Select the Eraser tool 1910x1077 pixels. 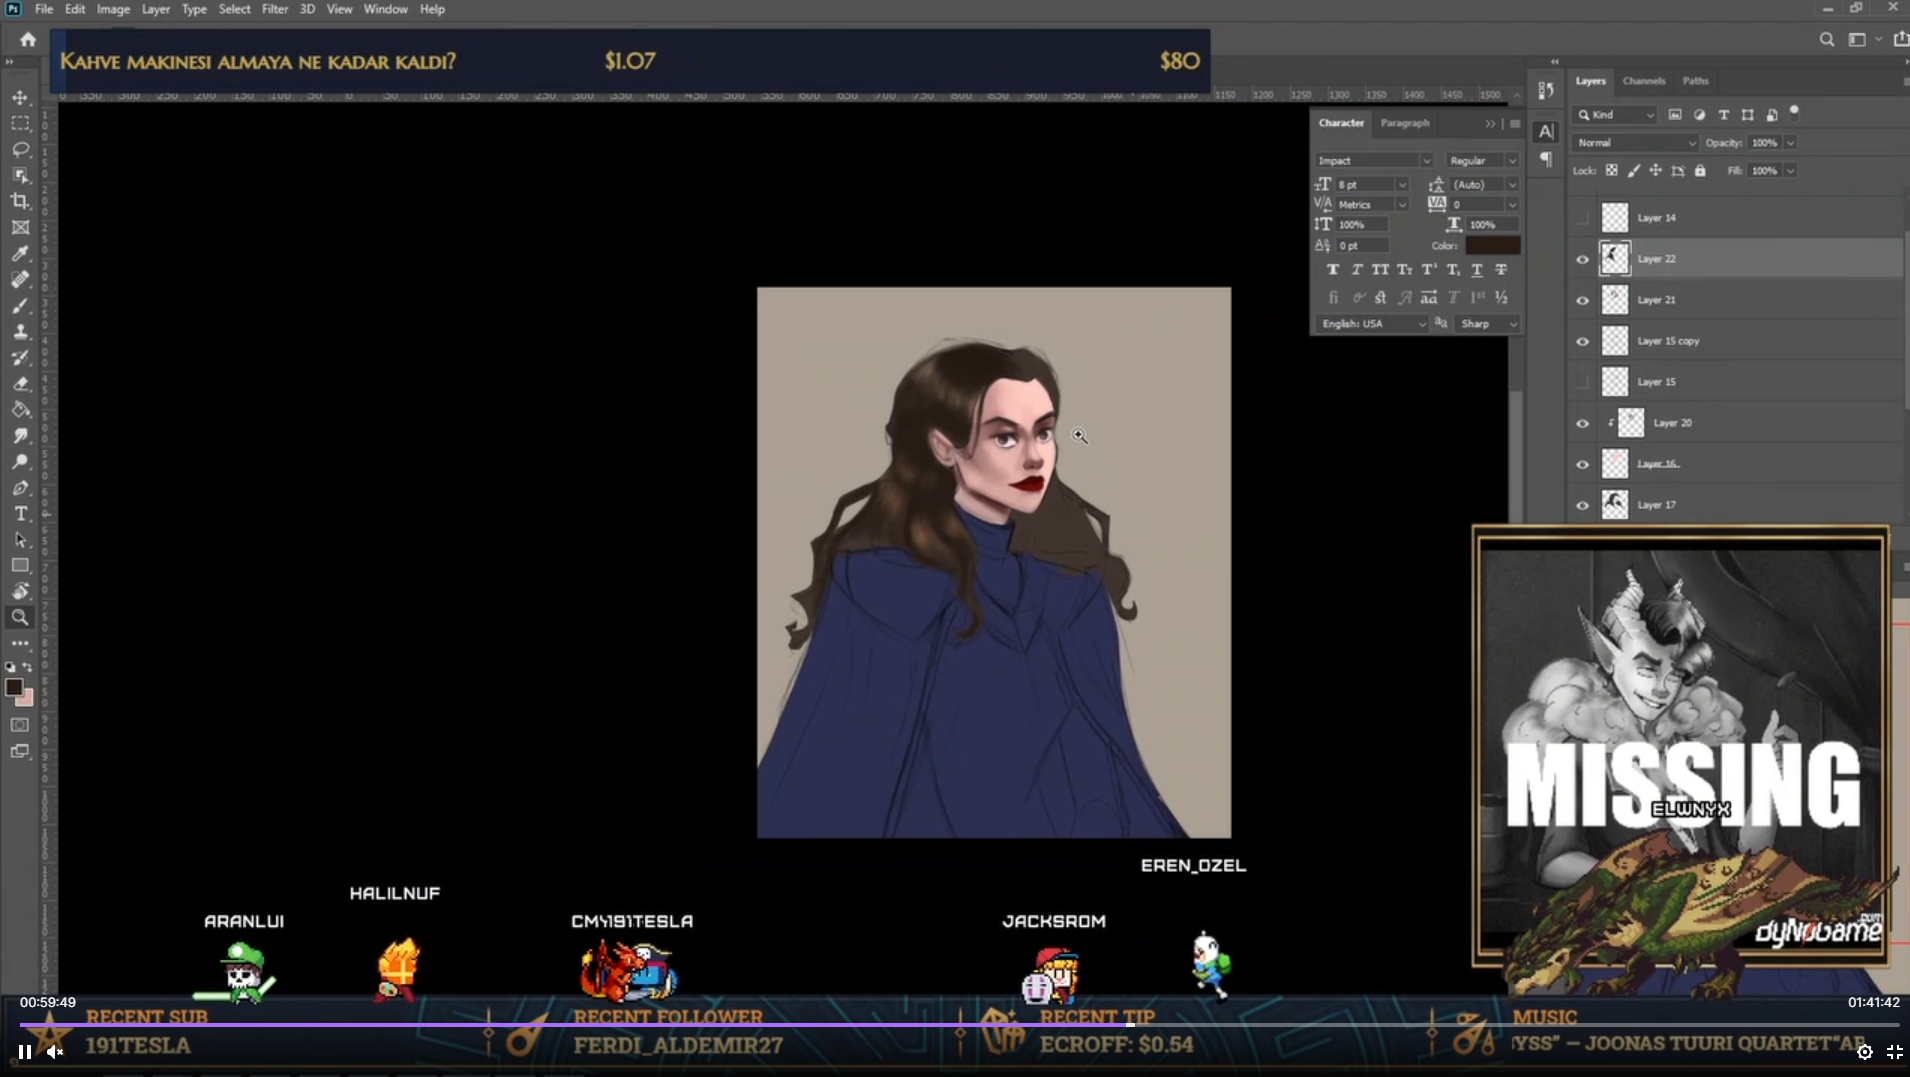coord(20,383)
